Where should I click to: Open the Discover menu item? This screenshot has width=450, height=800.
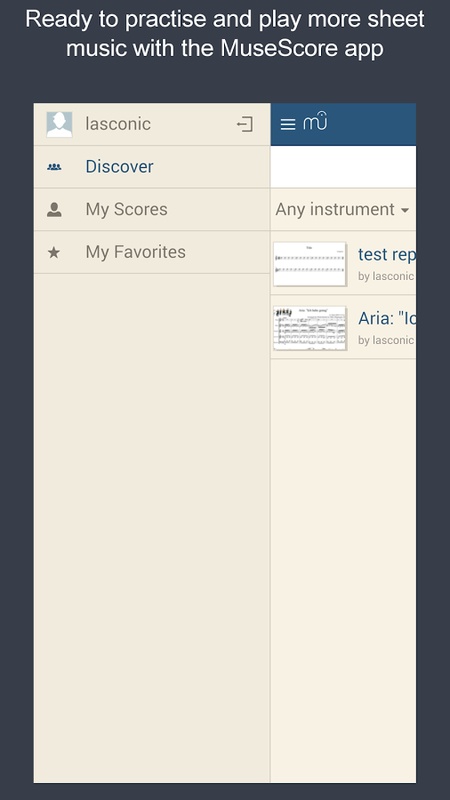pyautogui.click(x=152, y=167)
